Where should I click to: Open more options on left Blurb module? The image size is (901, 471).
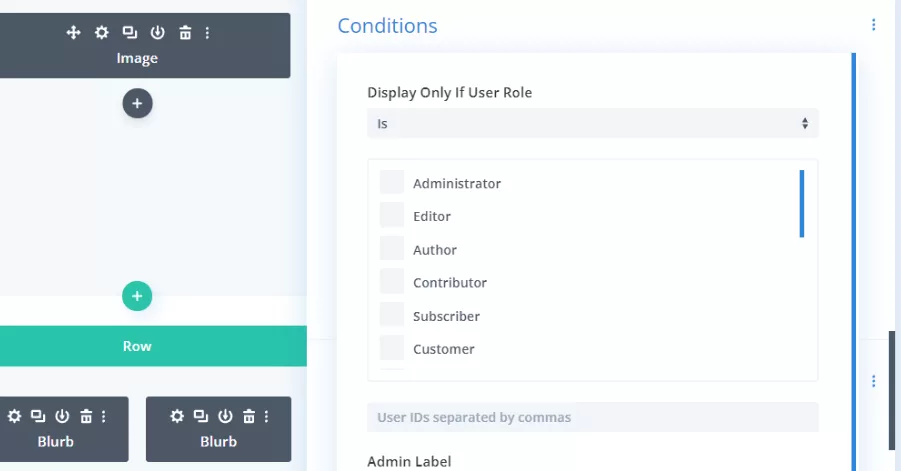pyautogui.click(x=104, y=416)
